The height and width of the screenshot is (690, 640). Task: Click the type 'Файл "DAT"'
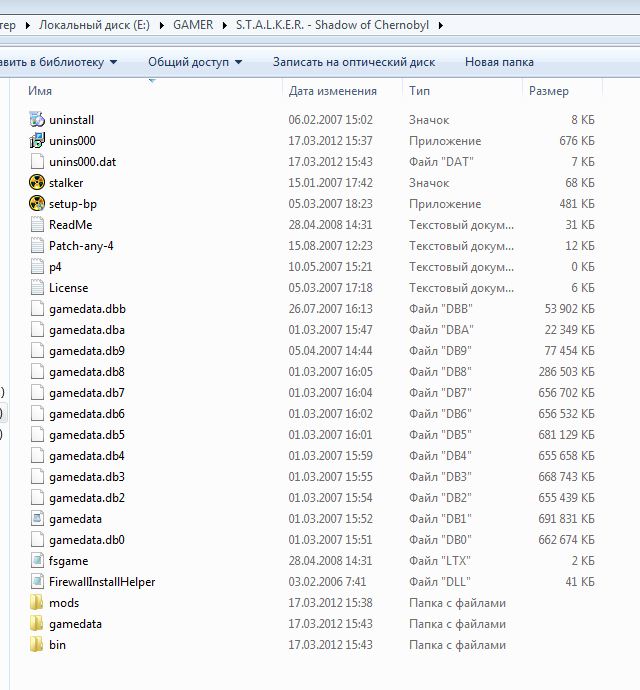point(441,162)
